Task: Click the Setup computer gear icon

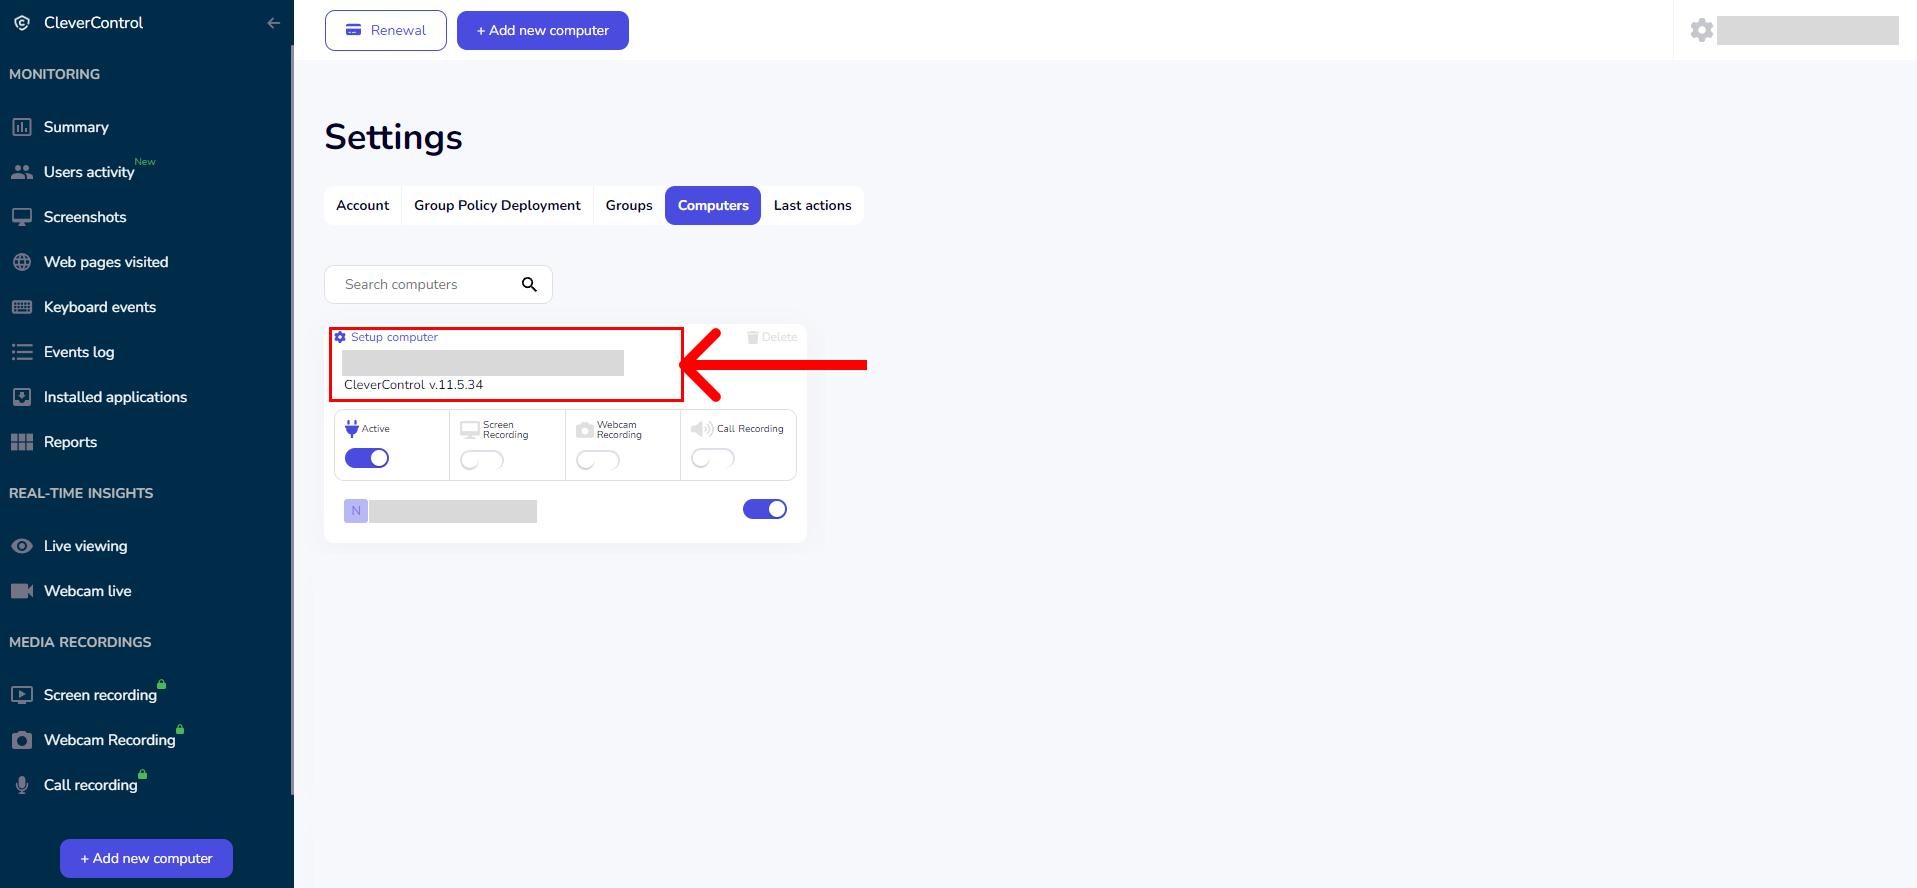Action: point(340,337)
